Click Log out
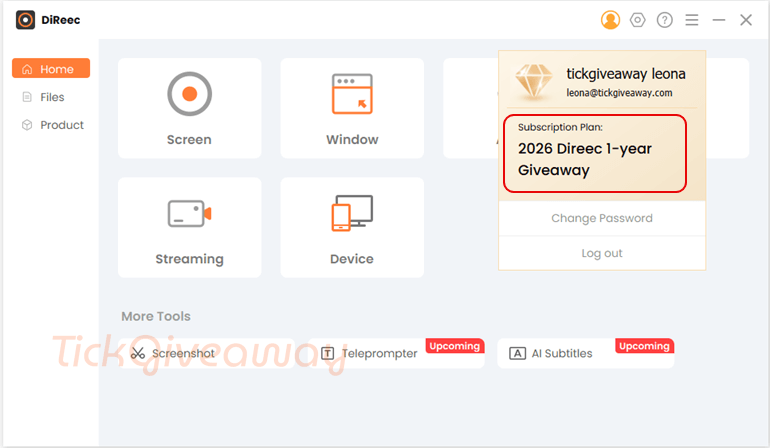This screenshot has height=448, width=770. (x=602, y=253)
